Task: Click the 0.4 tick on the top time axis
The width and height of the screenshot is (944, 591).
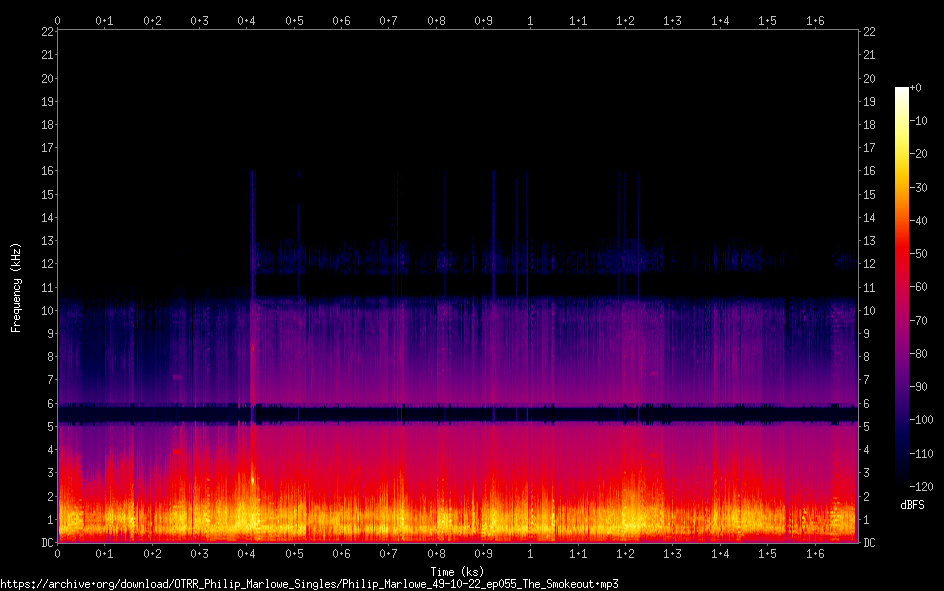Action: tap(246, 20)
